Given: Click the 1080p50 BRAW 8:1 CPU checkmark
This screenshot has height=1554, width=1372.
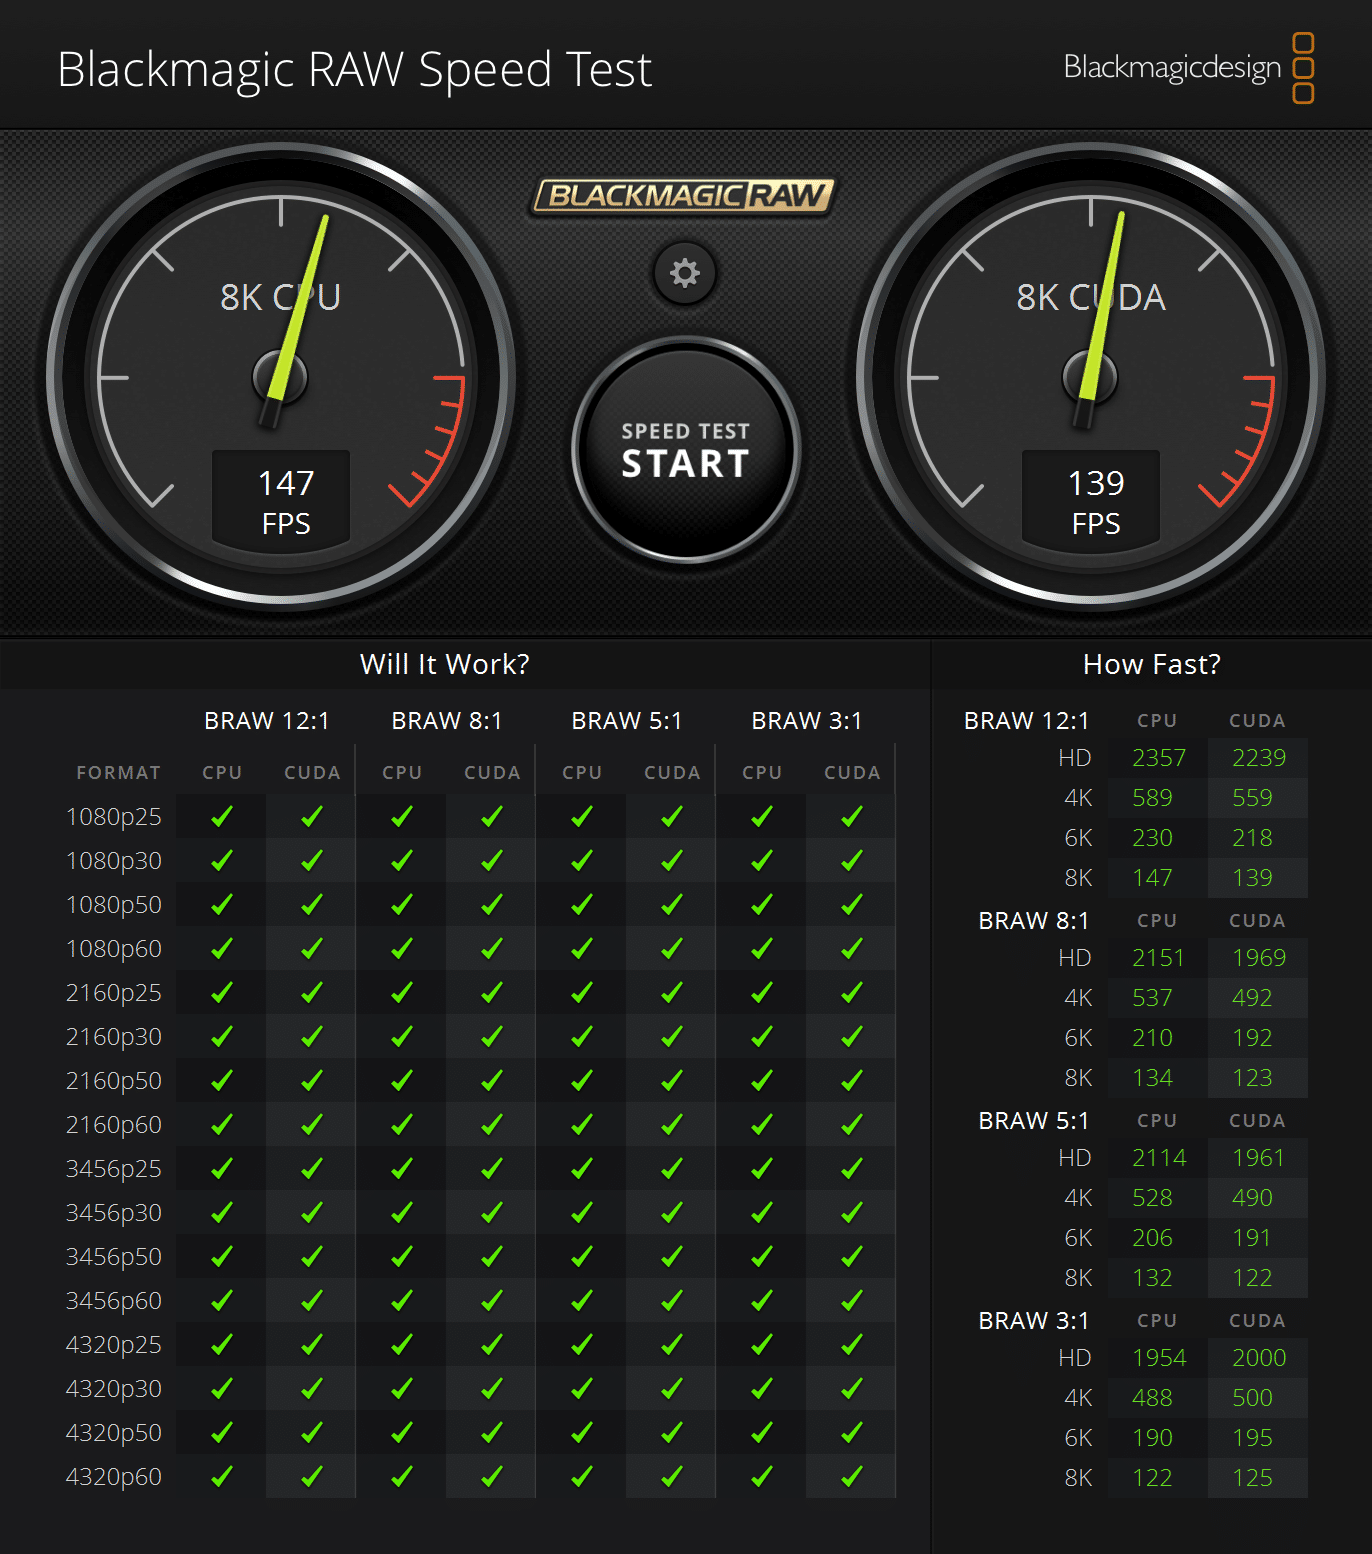Looking at the screenshot, I should click(402, 905).
